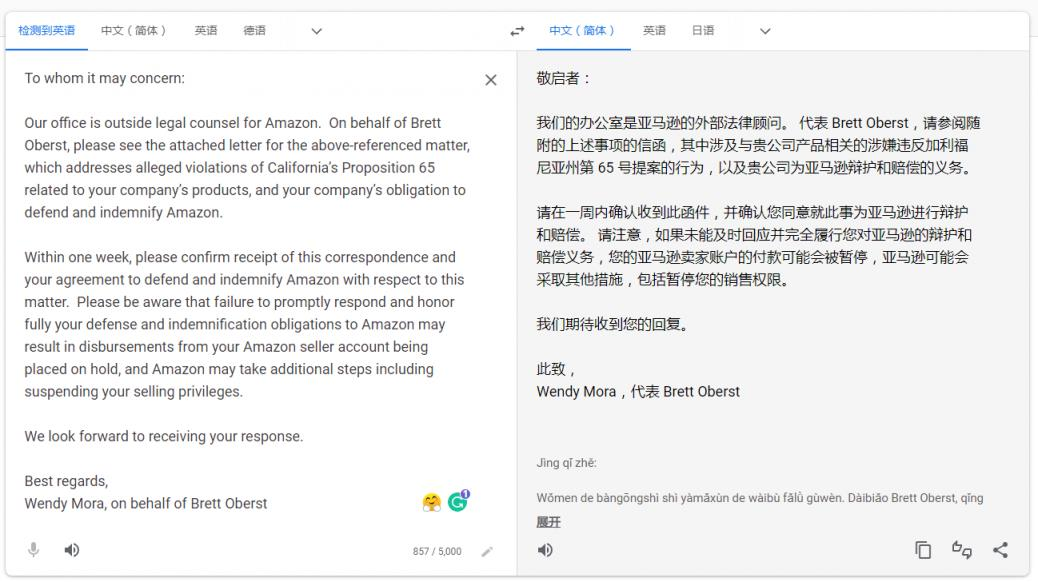
Task: Click the 敬启者 greeting in translation
Action: [563, 79]
